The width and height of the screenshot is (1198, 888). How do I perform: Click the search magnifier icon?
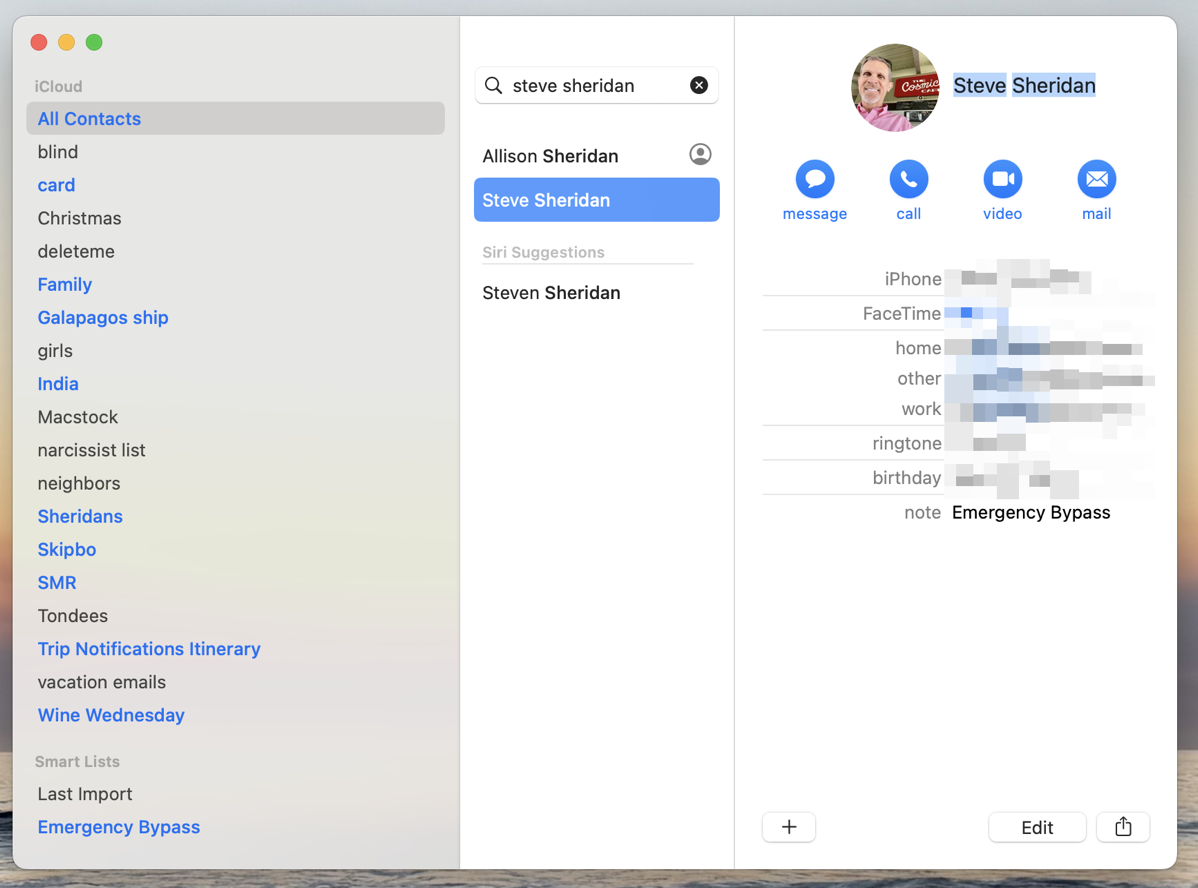pos(493,85)
